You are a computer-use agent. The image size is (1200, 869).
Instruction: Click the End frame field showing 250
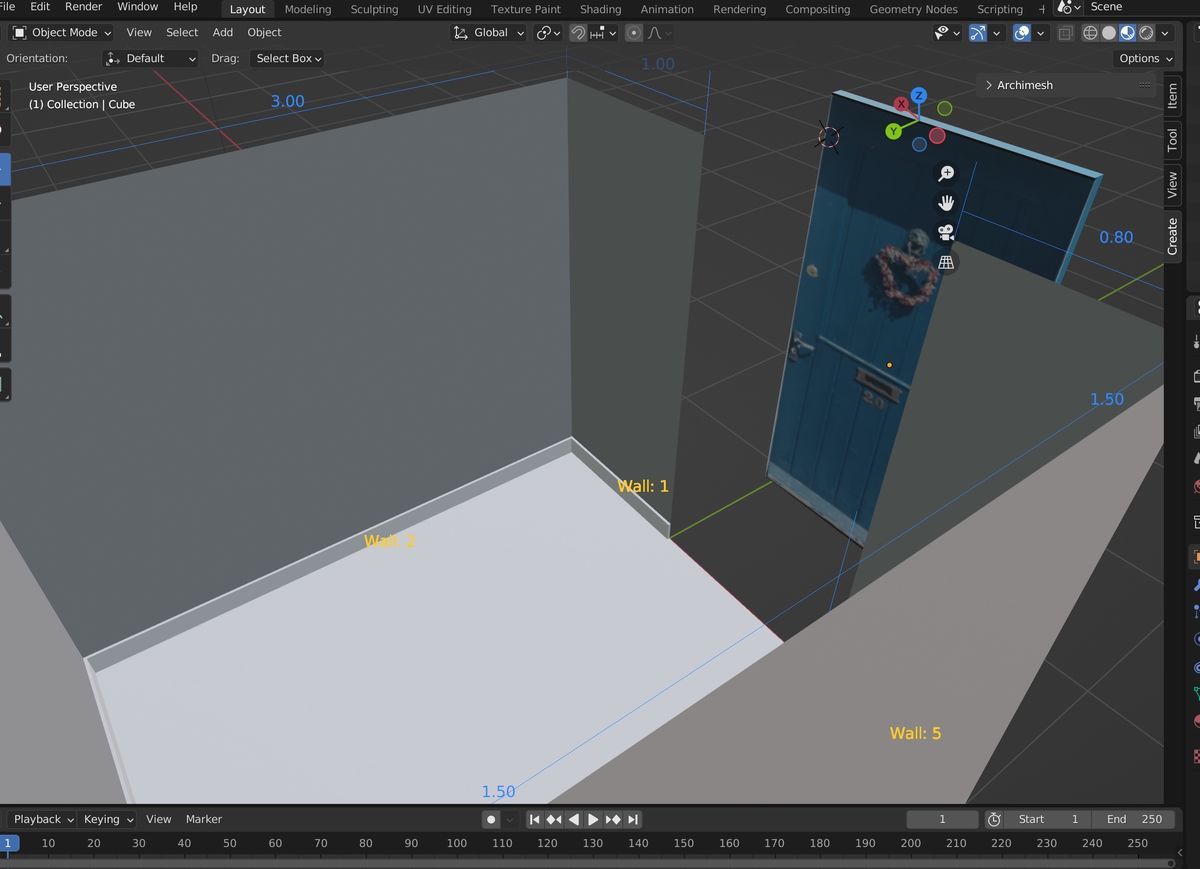coord(1134,819)
